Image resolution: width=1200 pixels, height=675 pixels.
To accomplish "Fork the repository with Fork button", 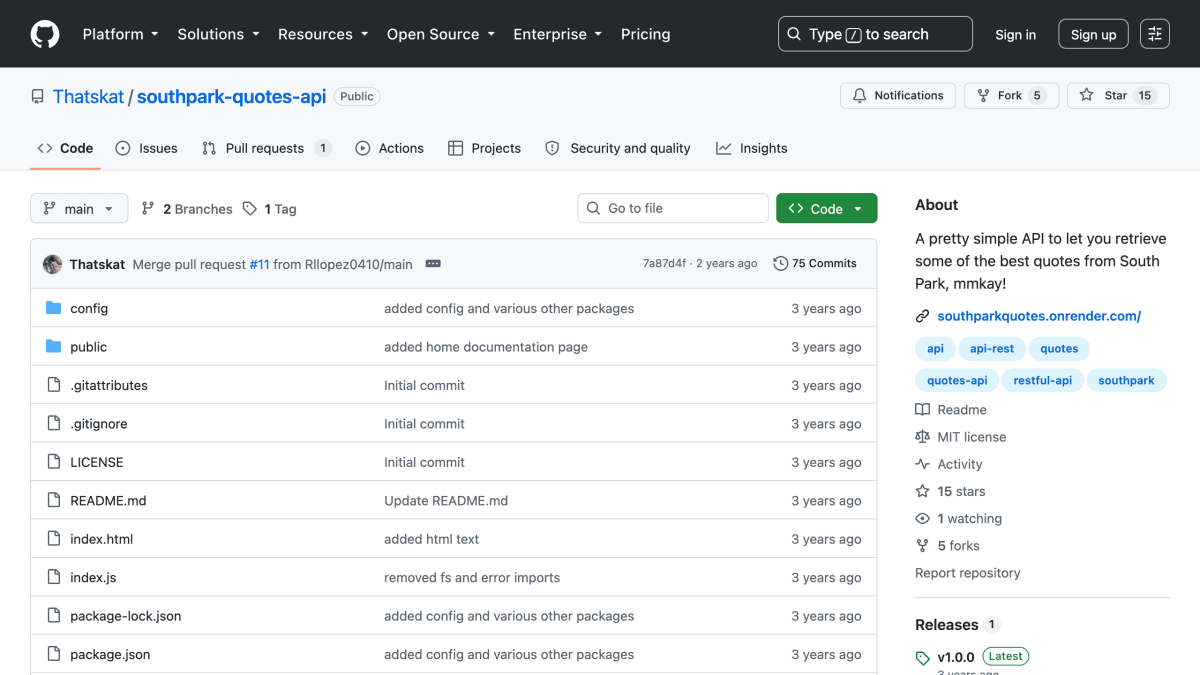I will coord(1011,96).
